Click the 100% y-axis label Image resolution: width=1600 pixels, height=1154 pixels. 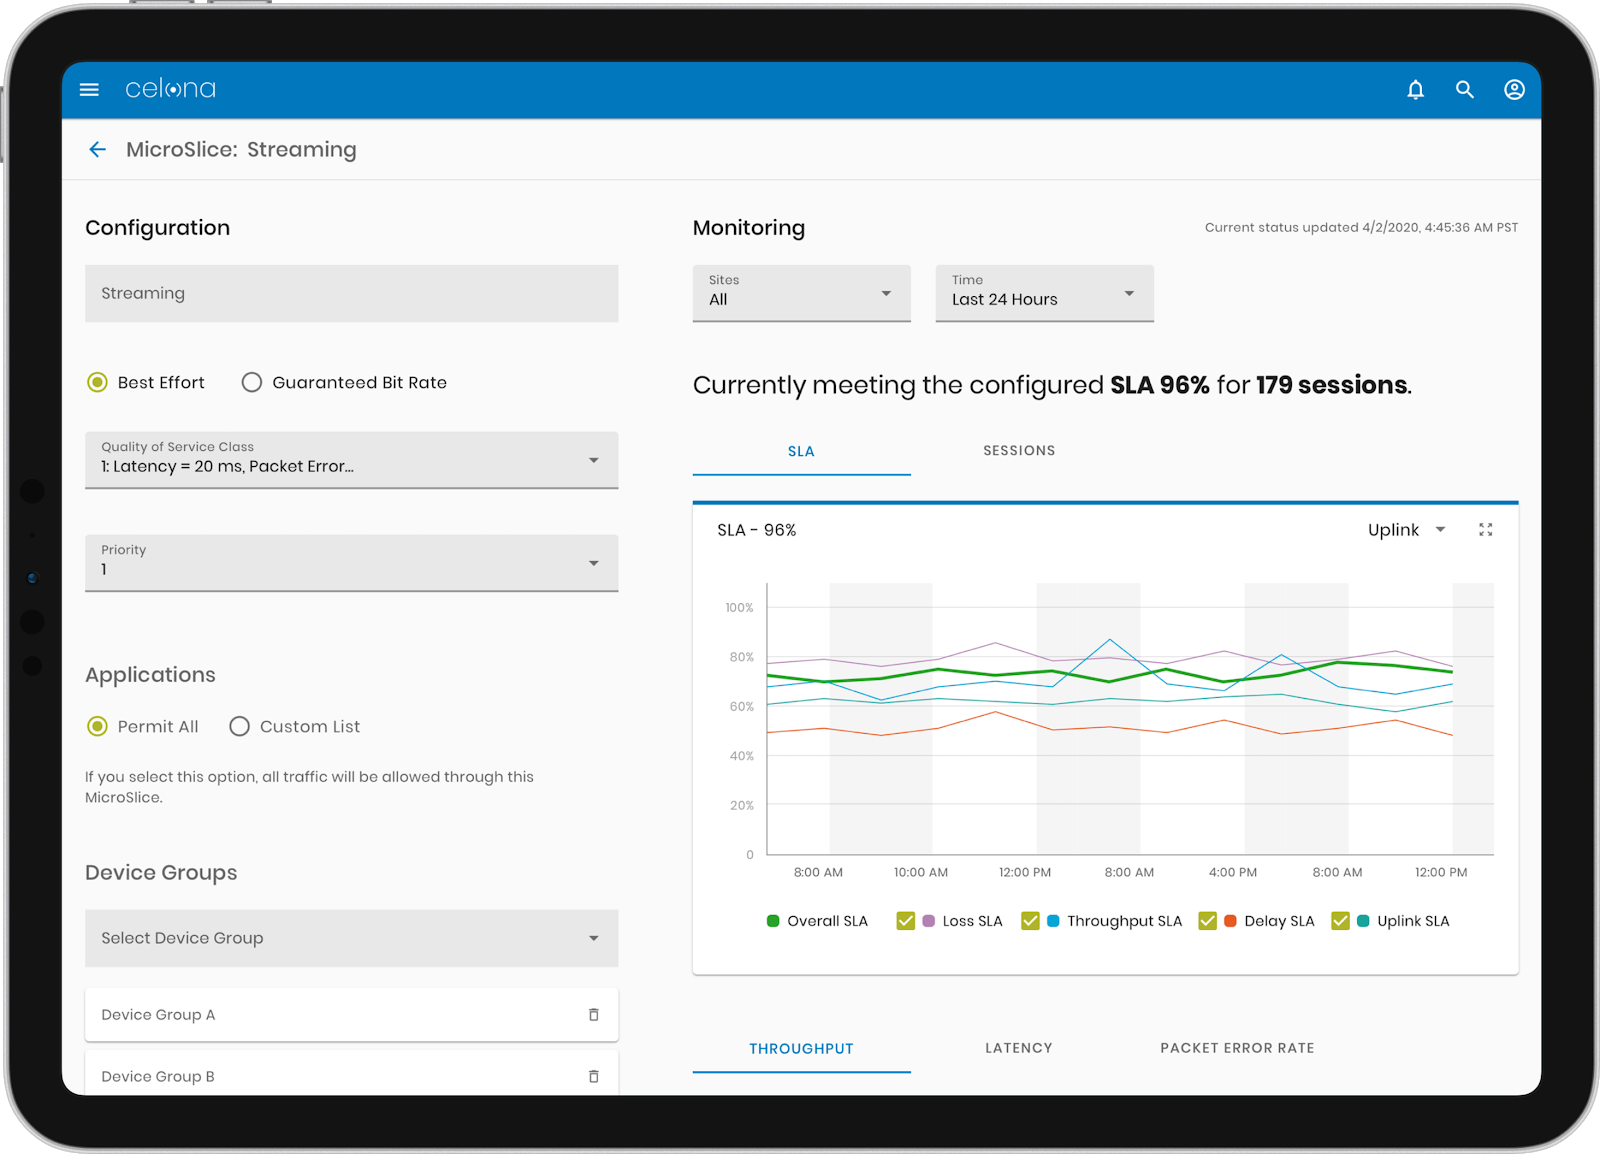point(739,608)
